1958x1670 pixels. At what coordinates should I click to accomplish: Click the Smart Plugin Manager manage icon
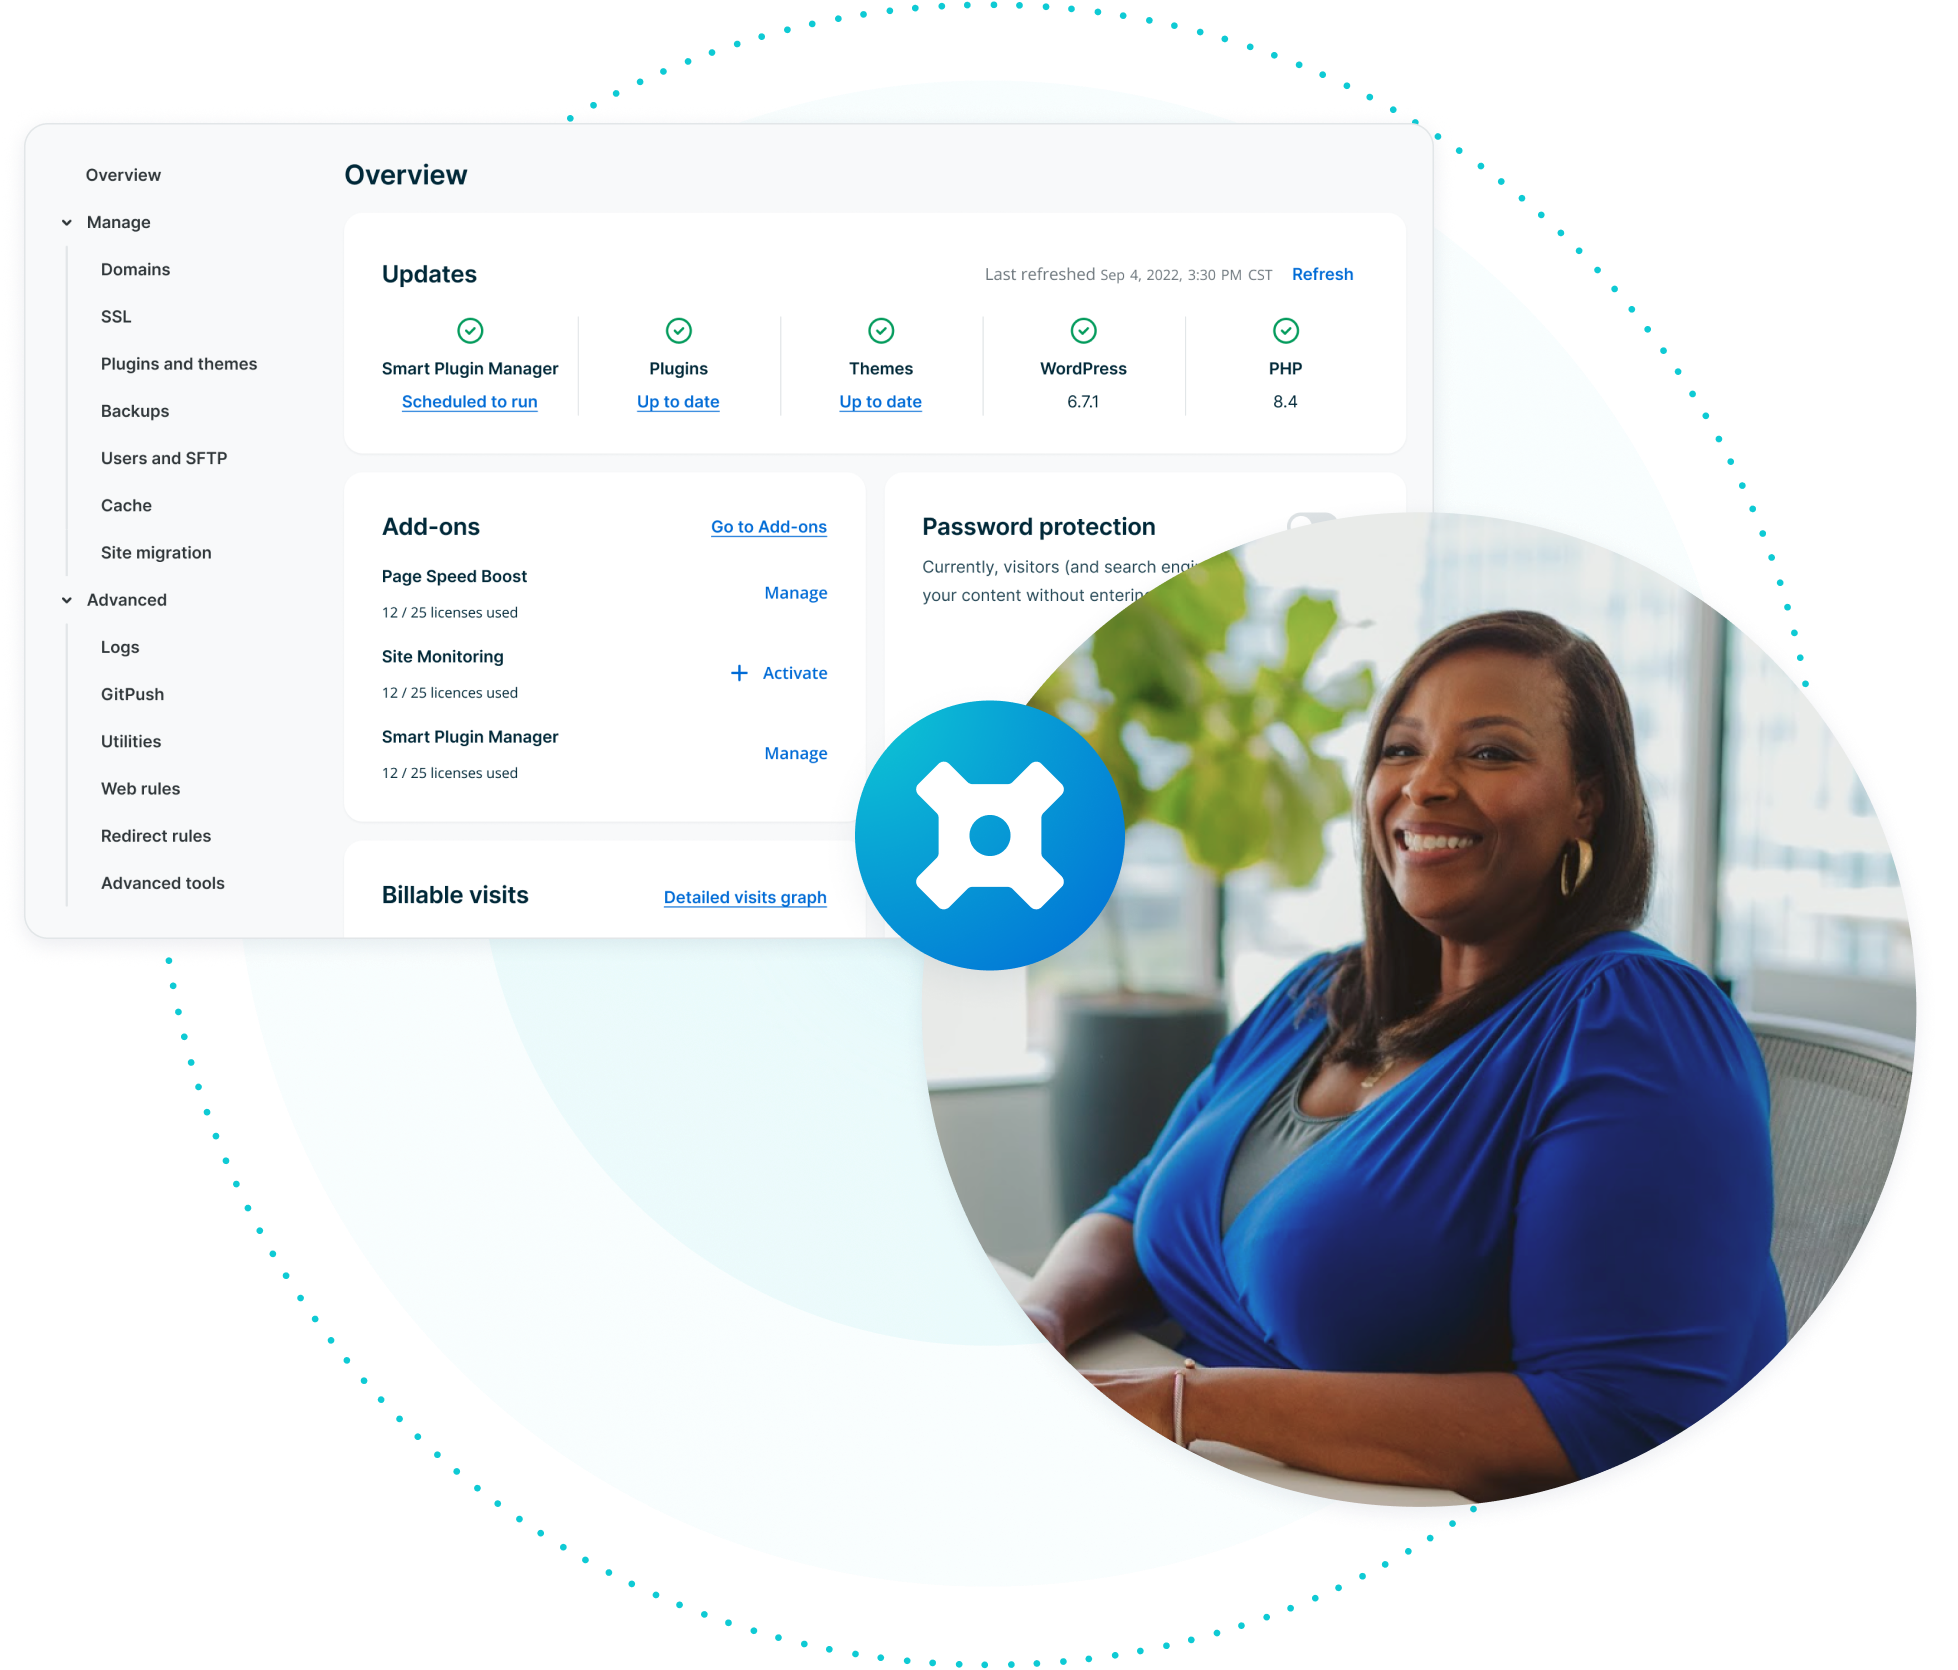click(x=798, y=749)
